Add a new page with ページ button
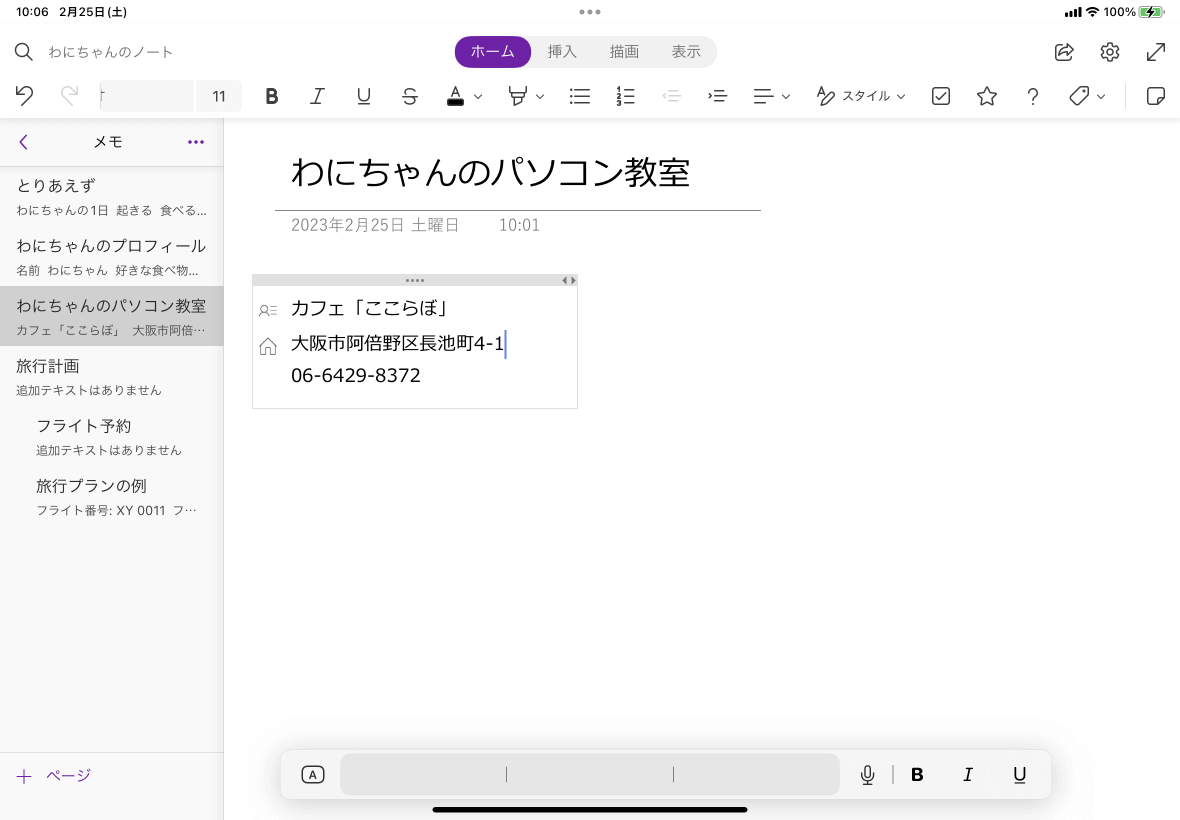 pos(53,776)
